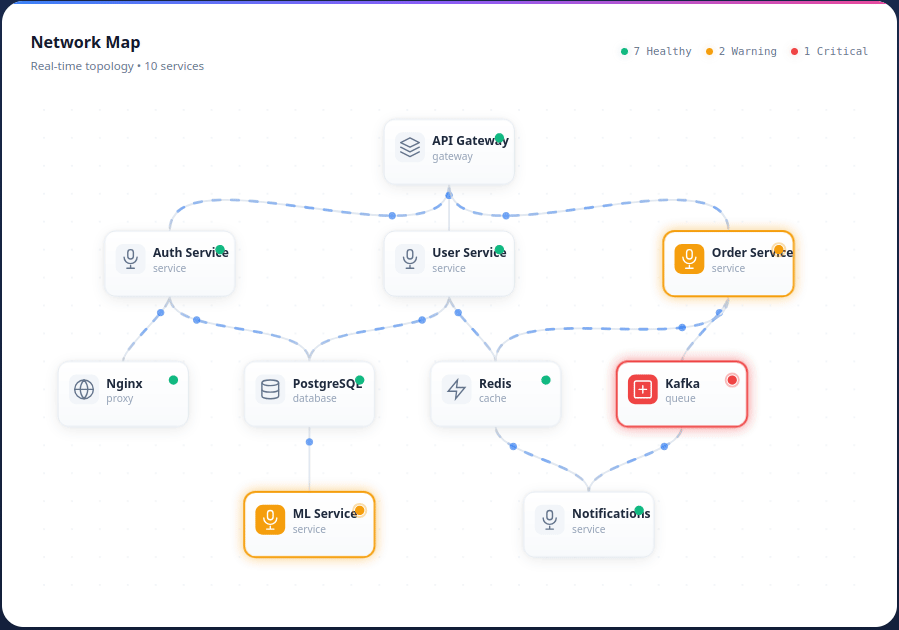
Task: Click the User Service microphone icon
Action: [410, 259]
